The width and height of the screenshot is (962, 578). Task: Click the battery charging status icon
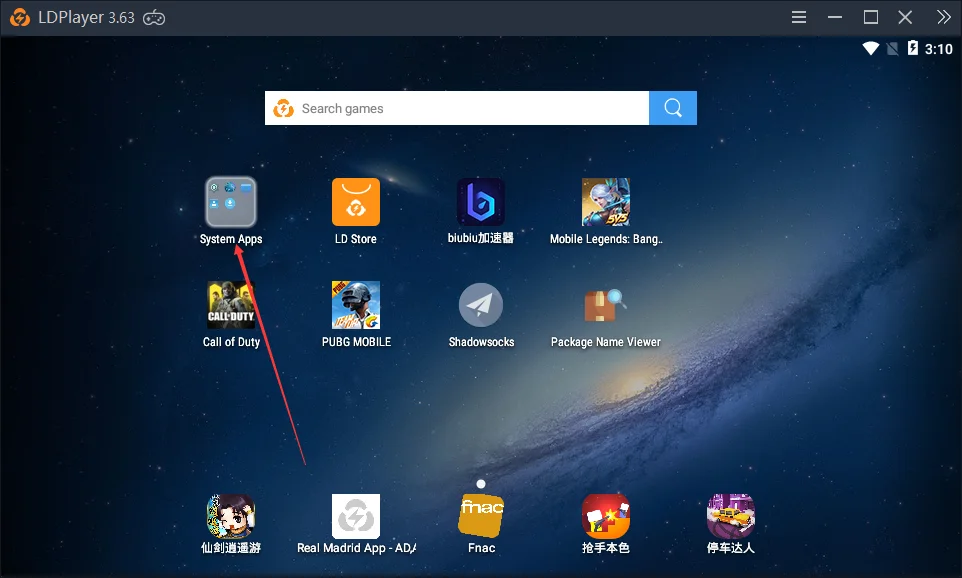pos(913,48)
